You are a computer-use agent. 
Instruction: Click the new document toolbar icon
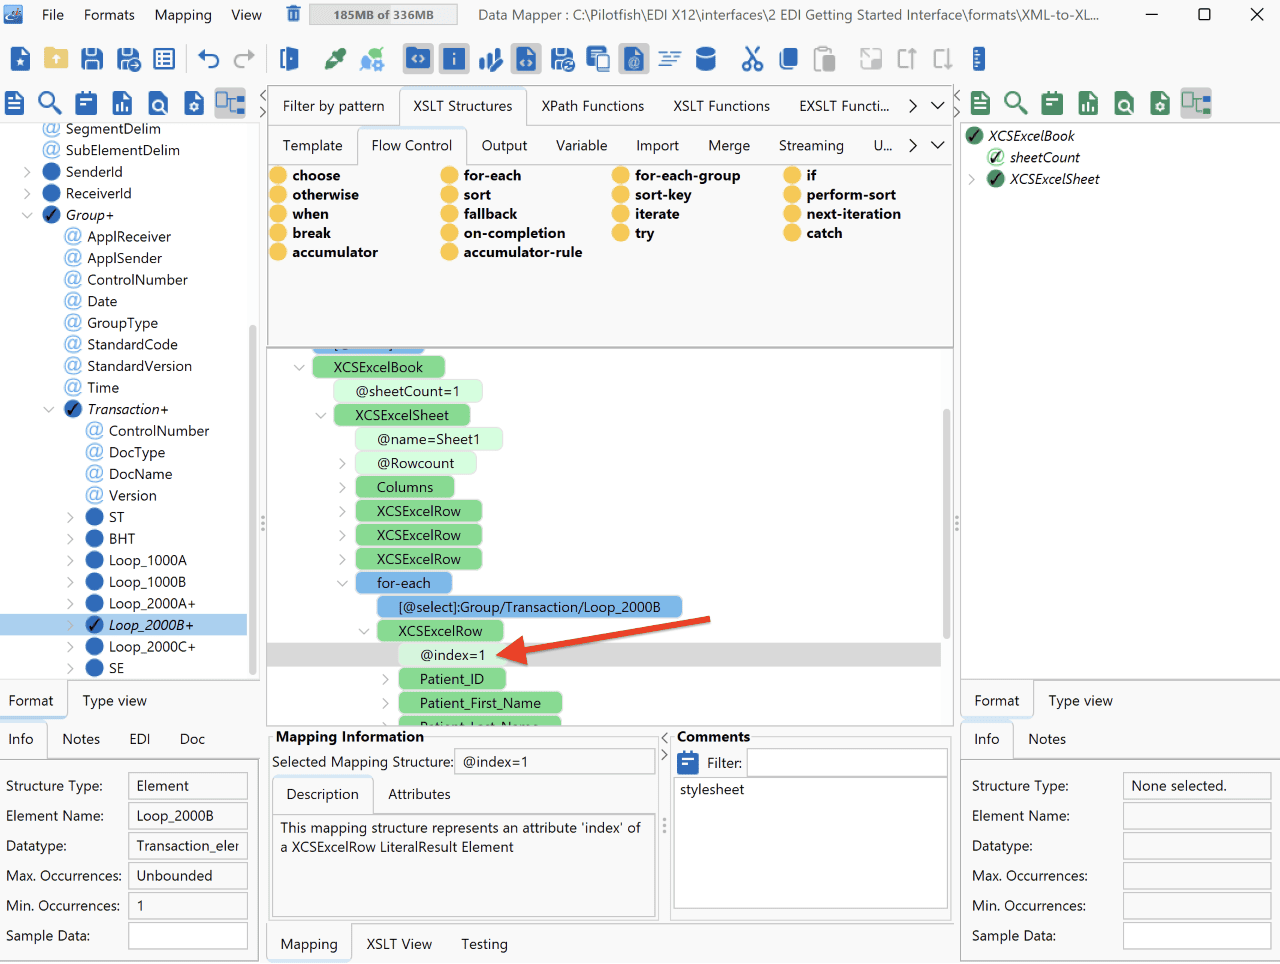pyautogui.click(x=20, y=59)
